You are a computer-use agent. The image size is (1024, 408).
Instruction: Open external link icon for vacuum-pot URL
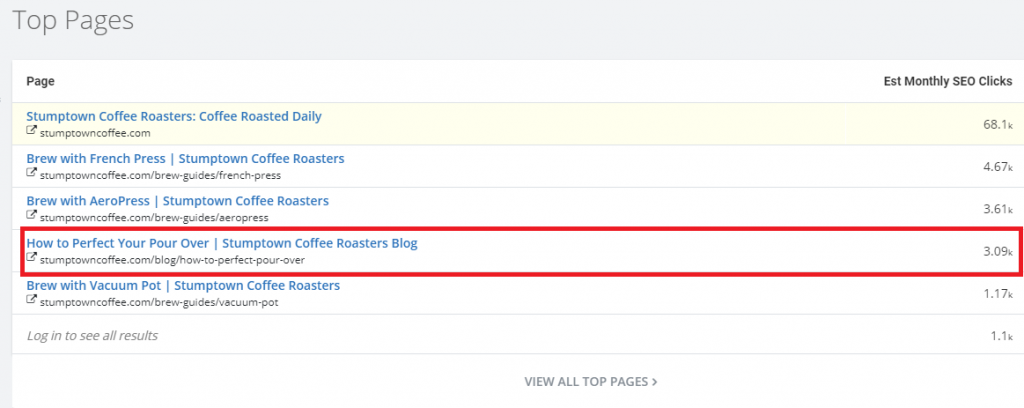coord(31,300)
